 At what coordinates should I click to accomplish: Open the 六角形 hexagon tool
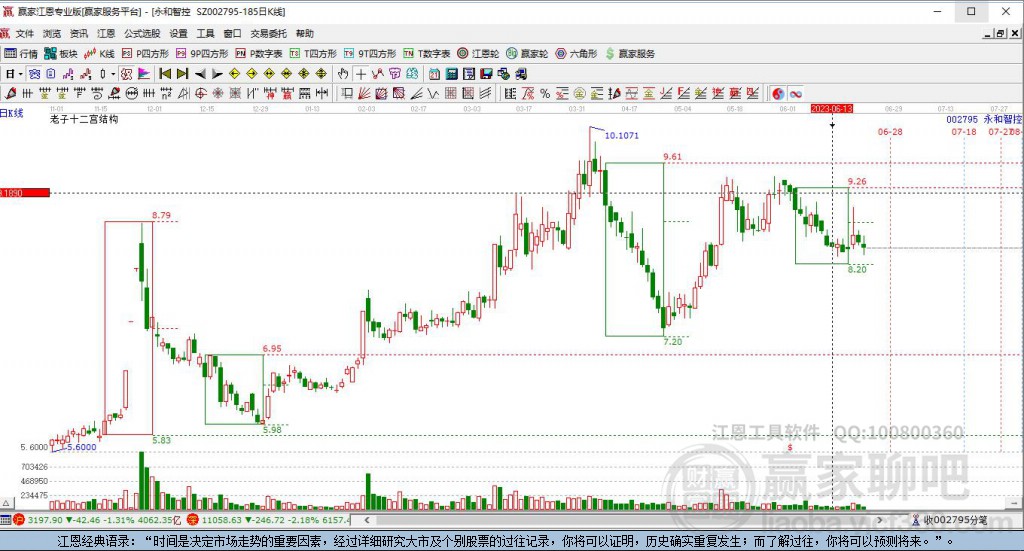click(x=576, y=54)
